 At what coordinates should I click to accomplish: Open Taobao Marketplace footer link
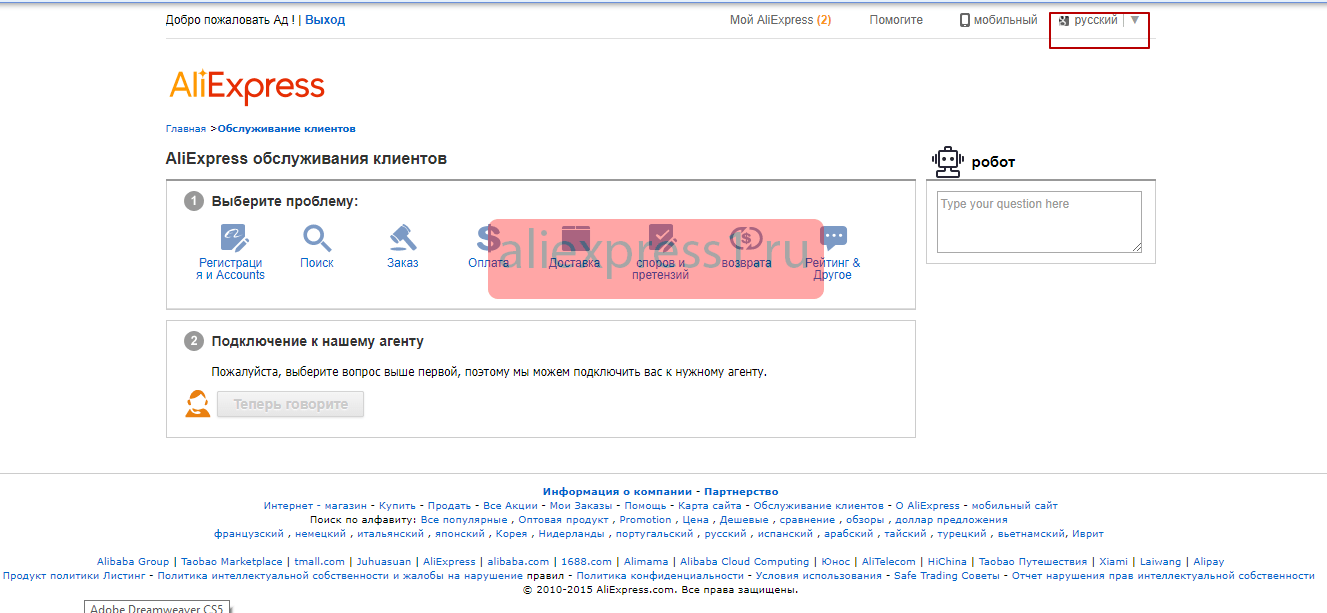pyautogui.click(x=232, y=562)
